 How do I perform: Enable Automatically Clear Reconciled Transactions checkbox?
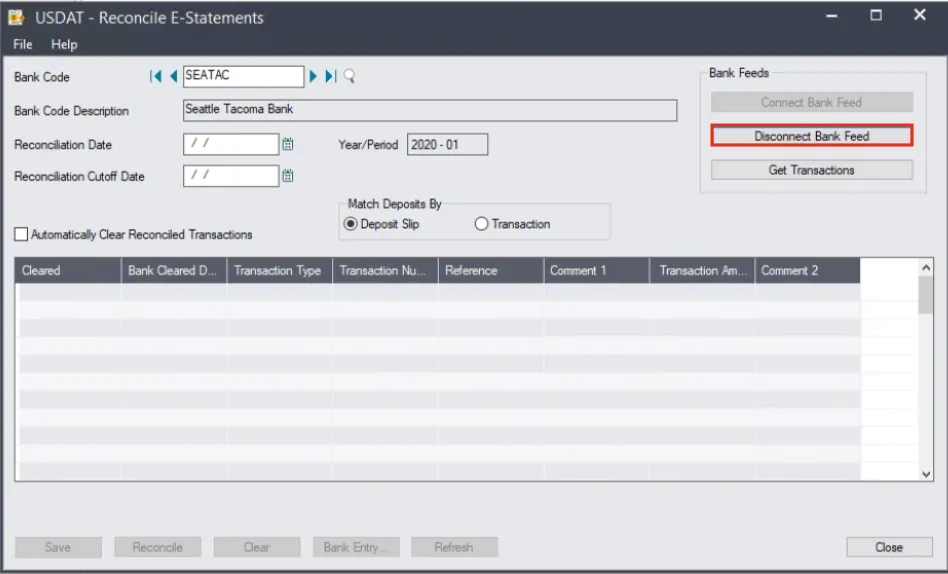click(21, 234)
